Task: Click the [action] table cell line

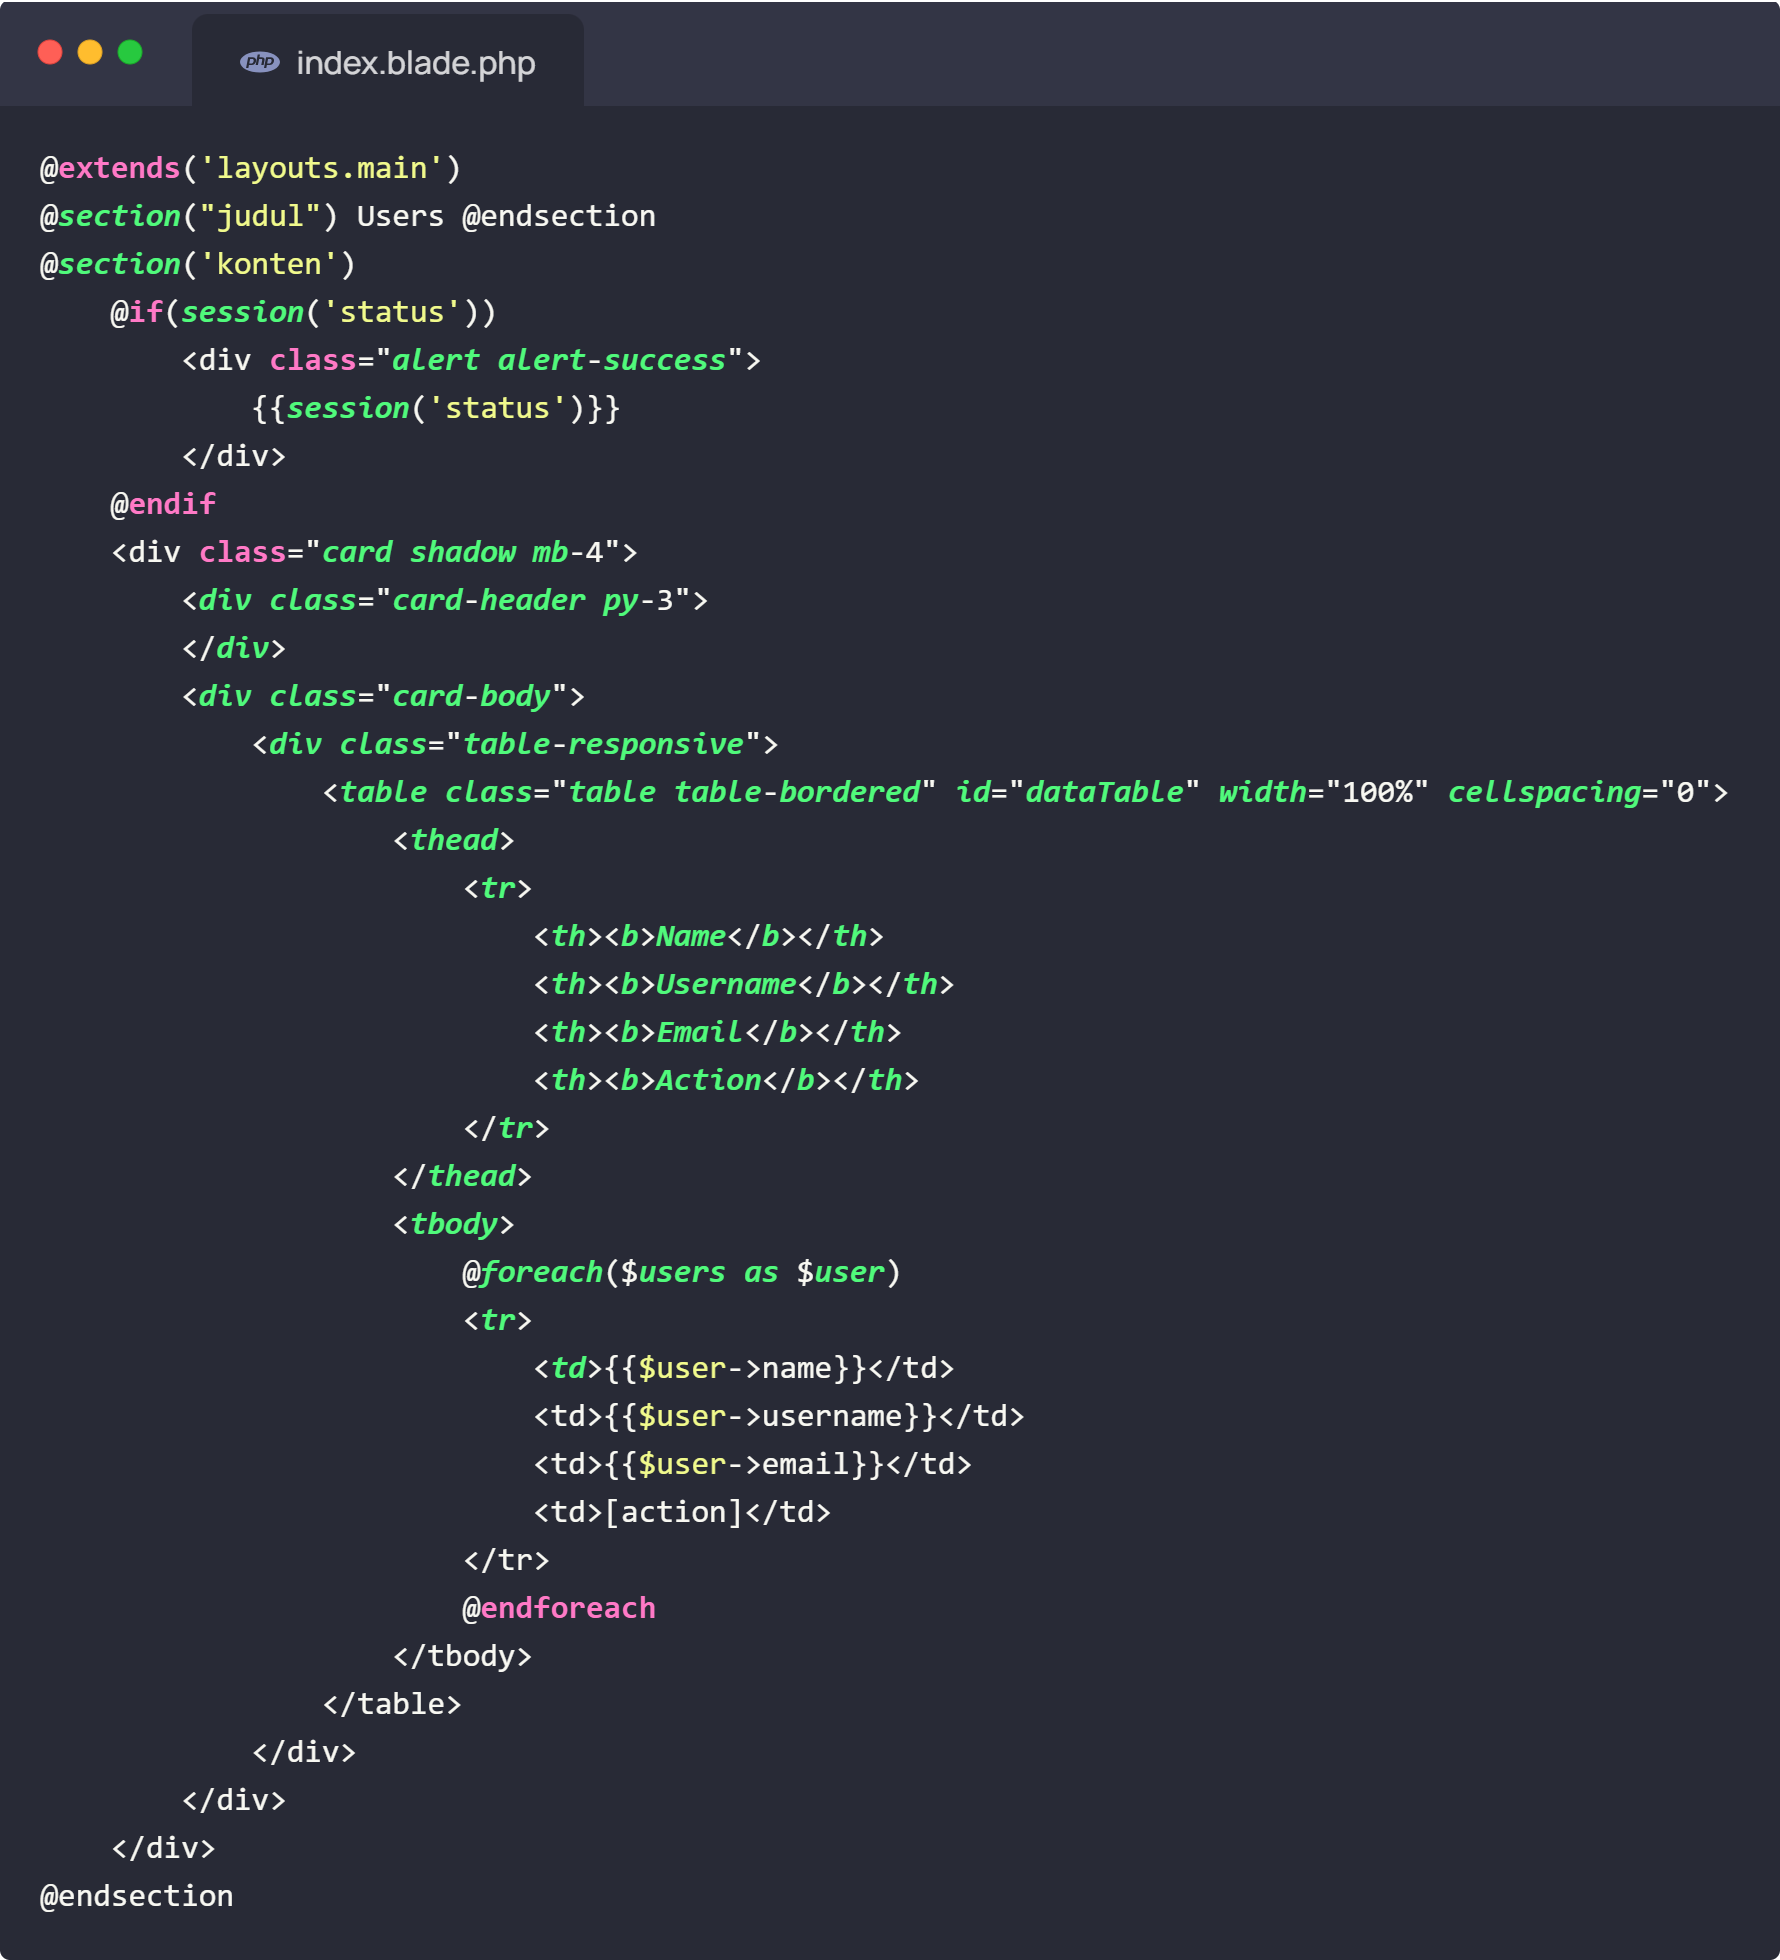Action: pyautogui.click(x=682, y=1512)
